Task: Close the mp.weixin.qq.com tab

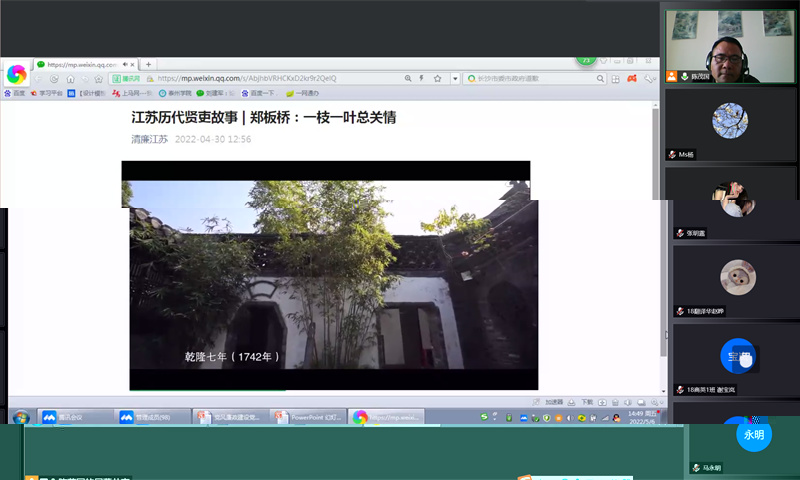Action: 132,64
